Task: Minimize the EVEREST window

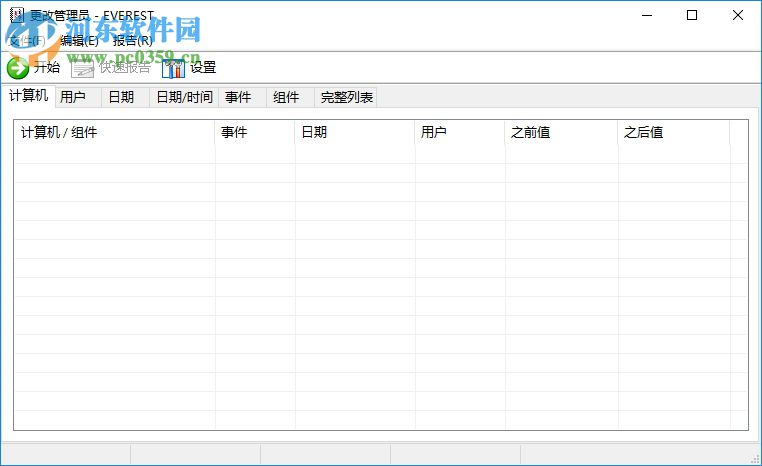Action: pyautogui.click(x=647, y=15)
